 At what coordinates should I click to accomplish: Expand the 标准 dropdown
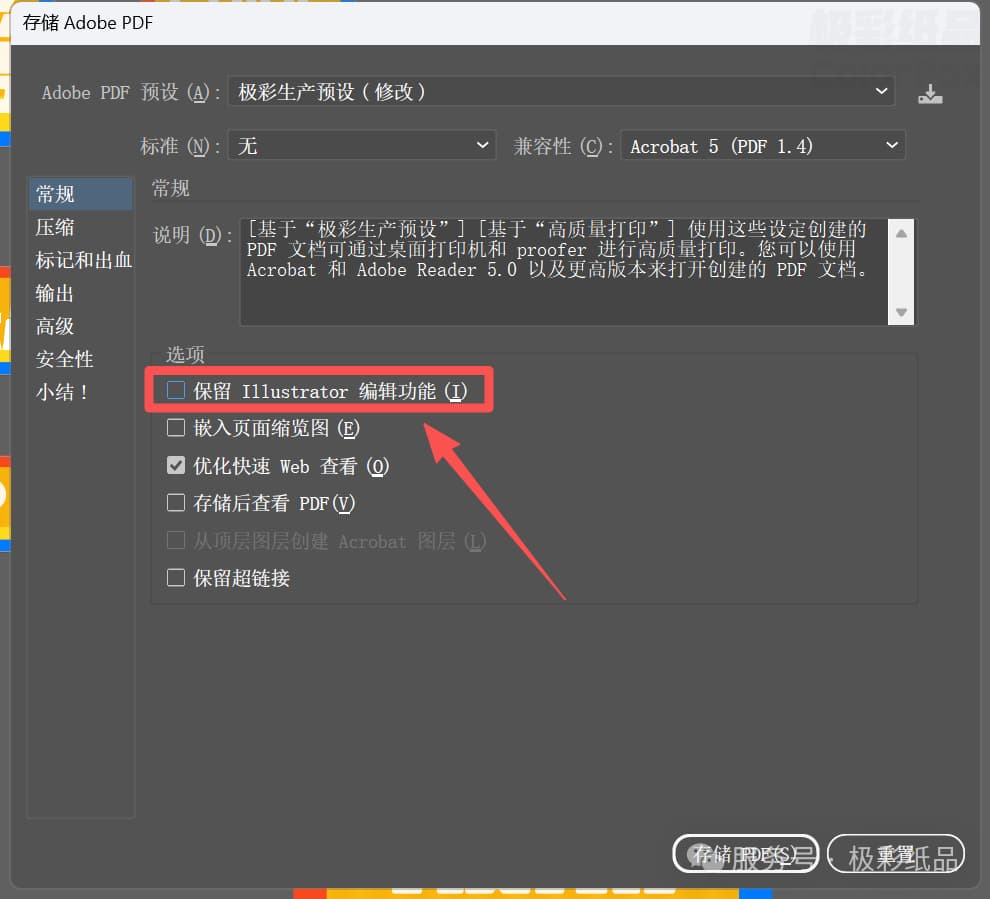[361, 146]
